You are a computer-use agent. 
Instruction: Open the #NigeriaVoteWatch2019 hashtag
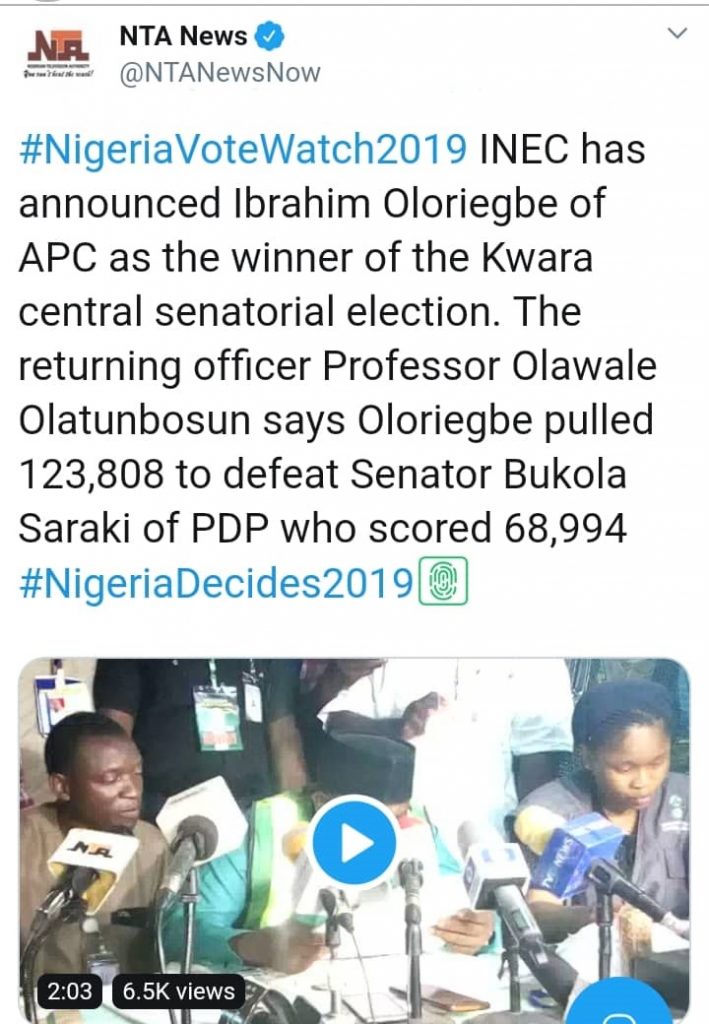pyautogui.click(x=243, y=150)
